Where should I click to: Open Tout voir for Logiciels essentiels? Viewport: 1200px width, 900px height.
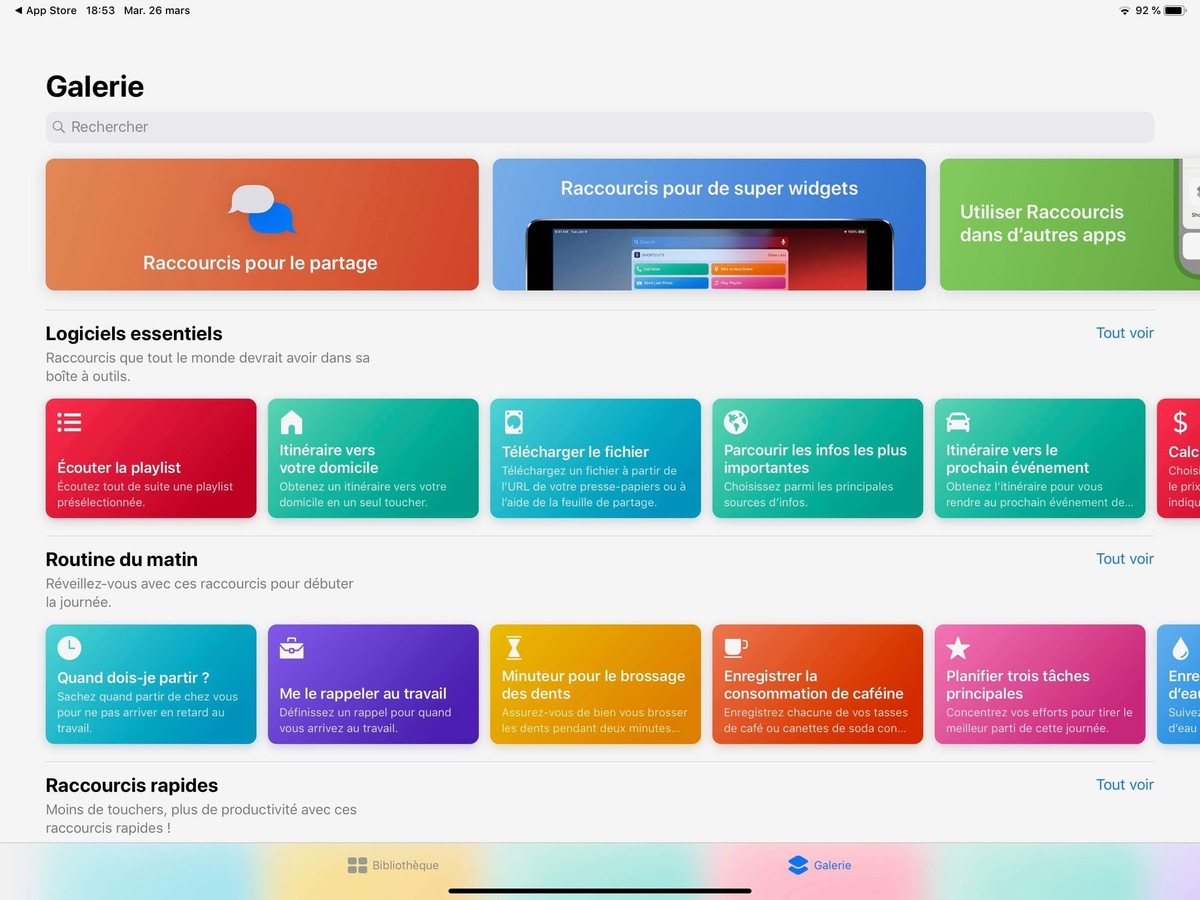click(x=1125, y=333)
